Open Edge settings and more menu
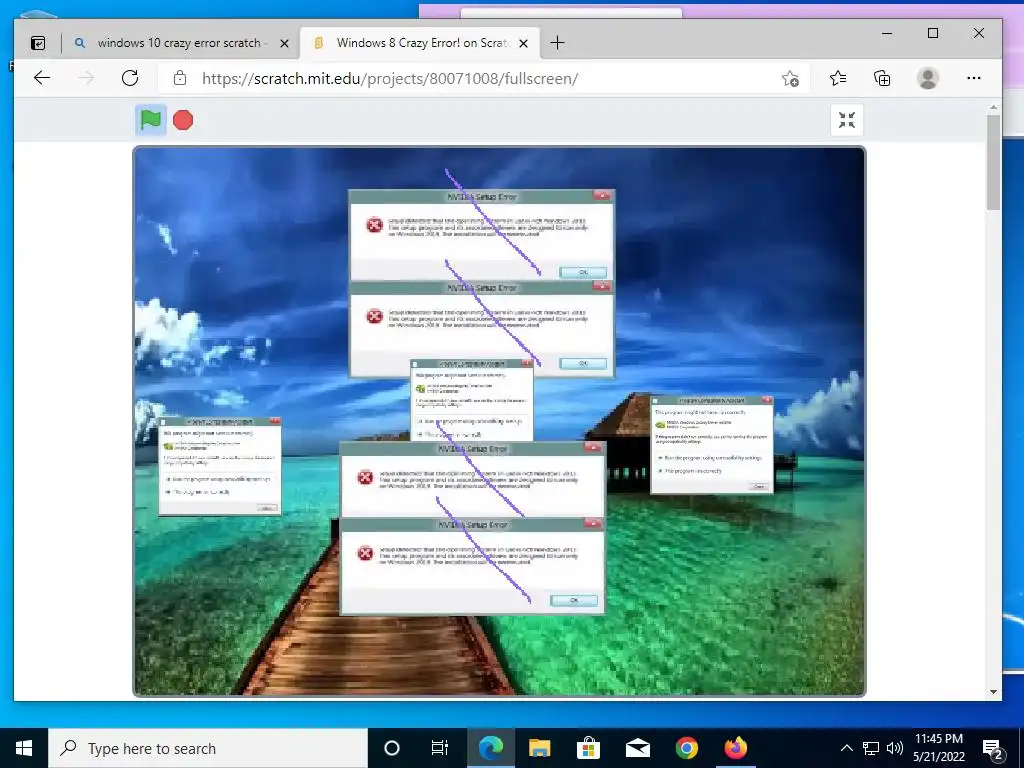Viewport: 1024px width, 768px height. [x=974, y=78]
